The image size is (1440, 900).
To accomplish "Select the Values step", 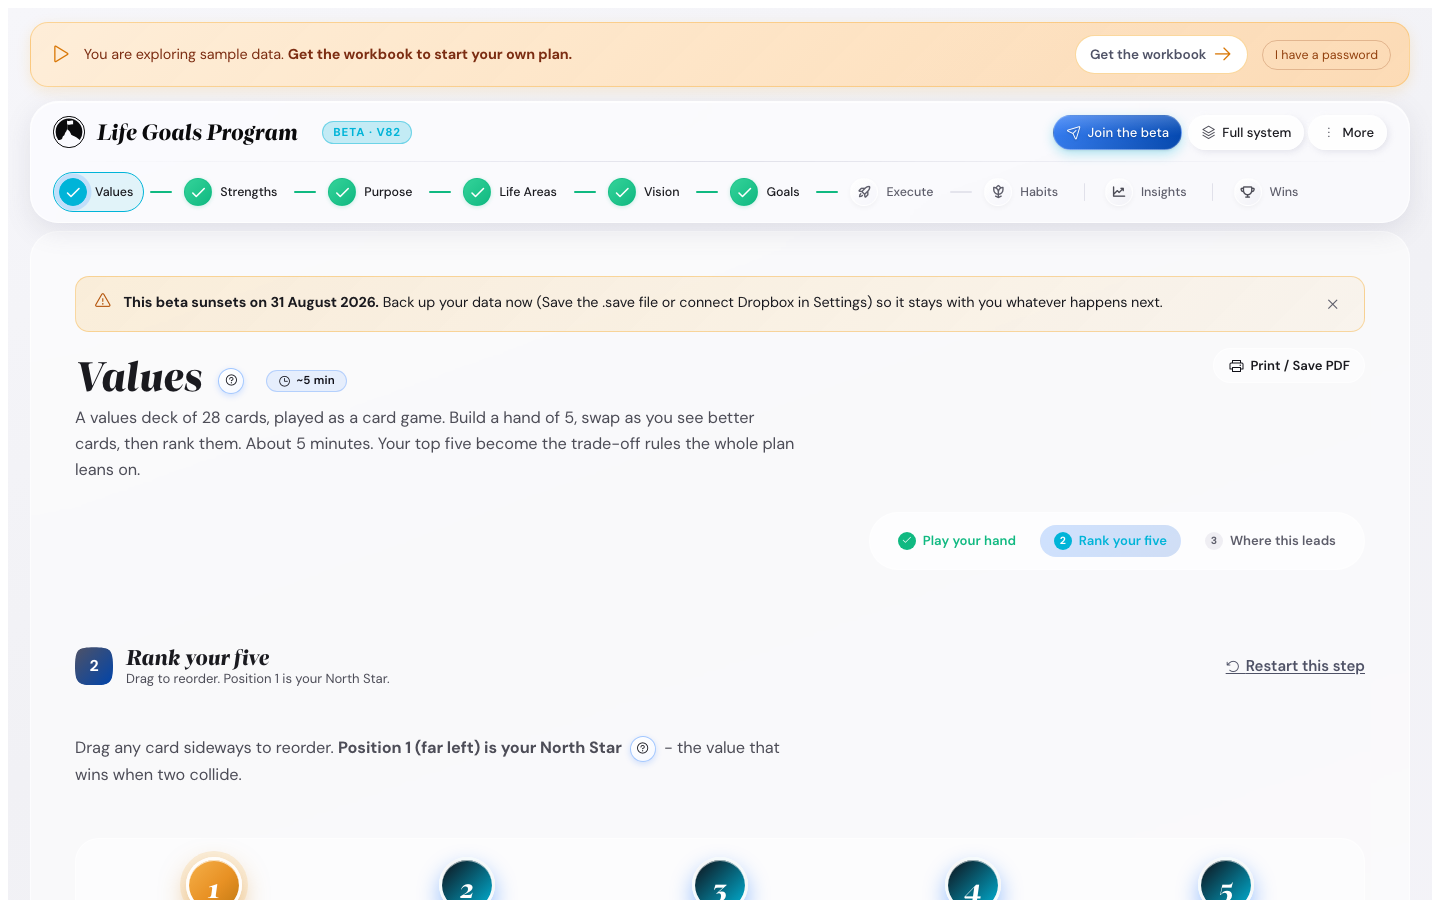I will click(x=98, y=192).
